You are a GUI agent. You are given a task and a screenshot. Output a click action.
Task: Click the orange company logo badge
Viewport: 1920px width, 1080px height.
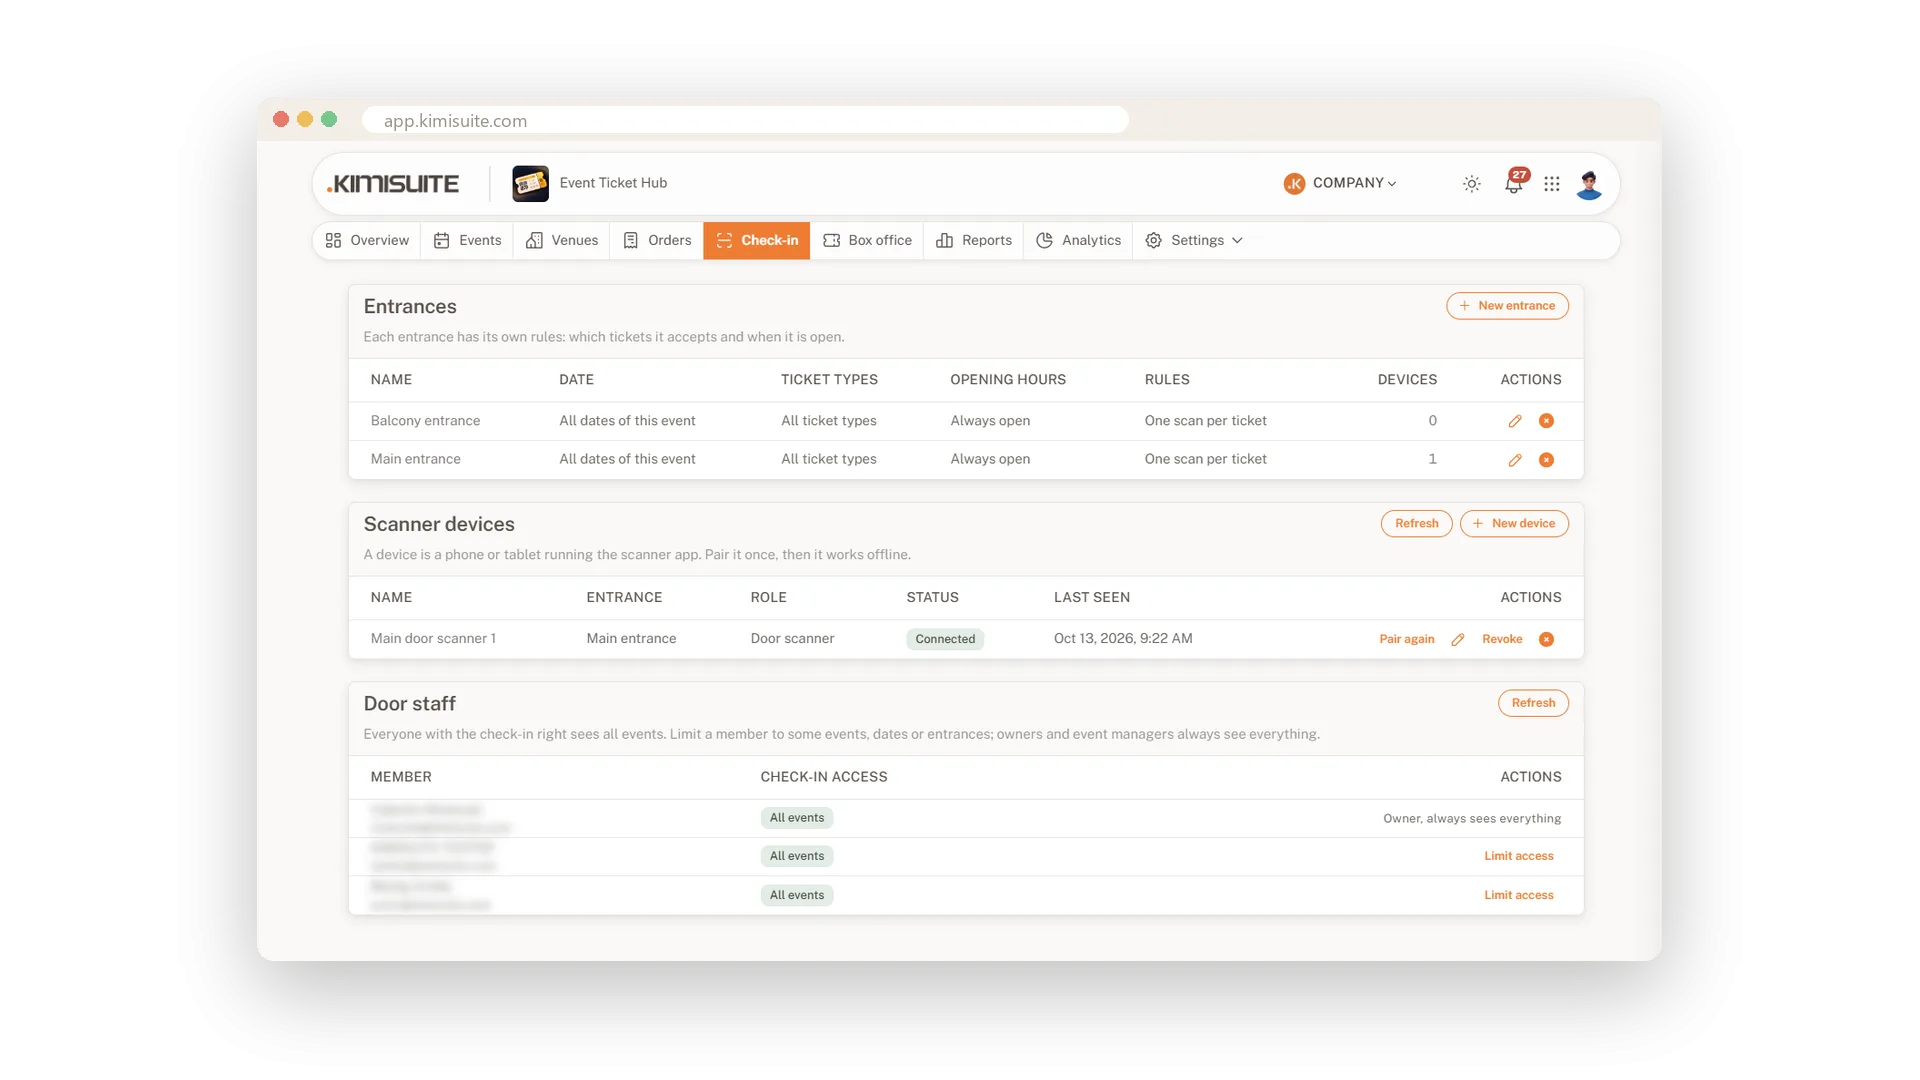point(1294,184)
